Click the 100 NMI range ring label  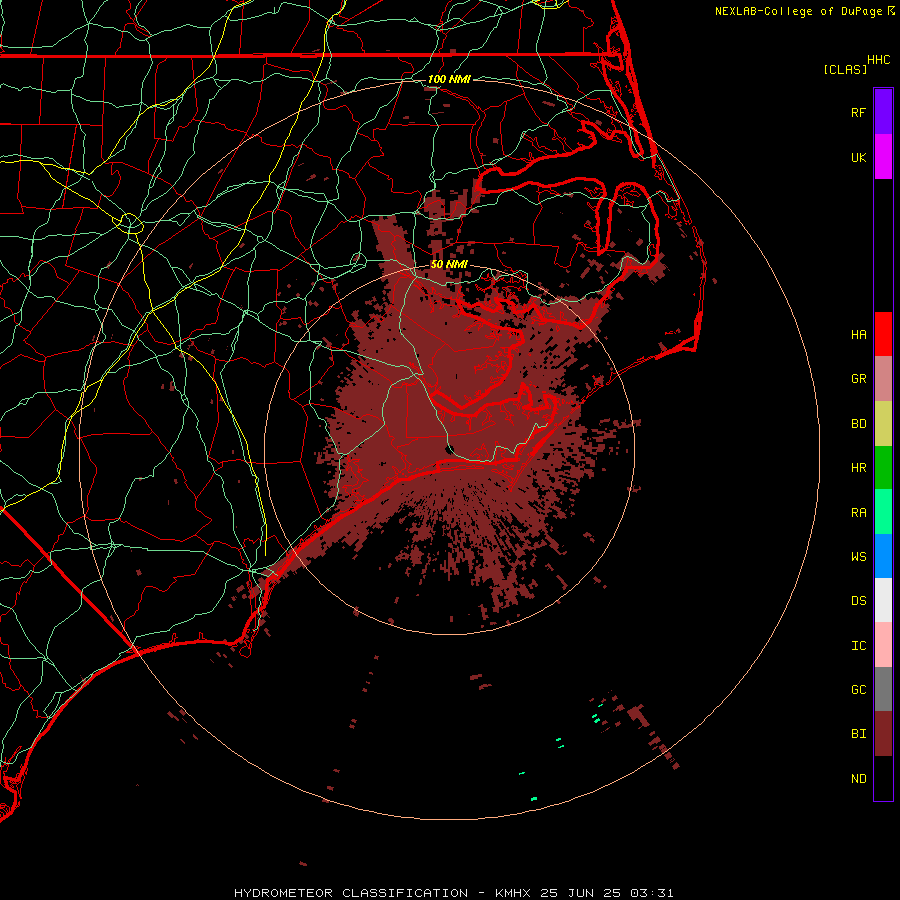[x=449, y=79]
